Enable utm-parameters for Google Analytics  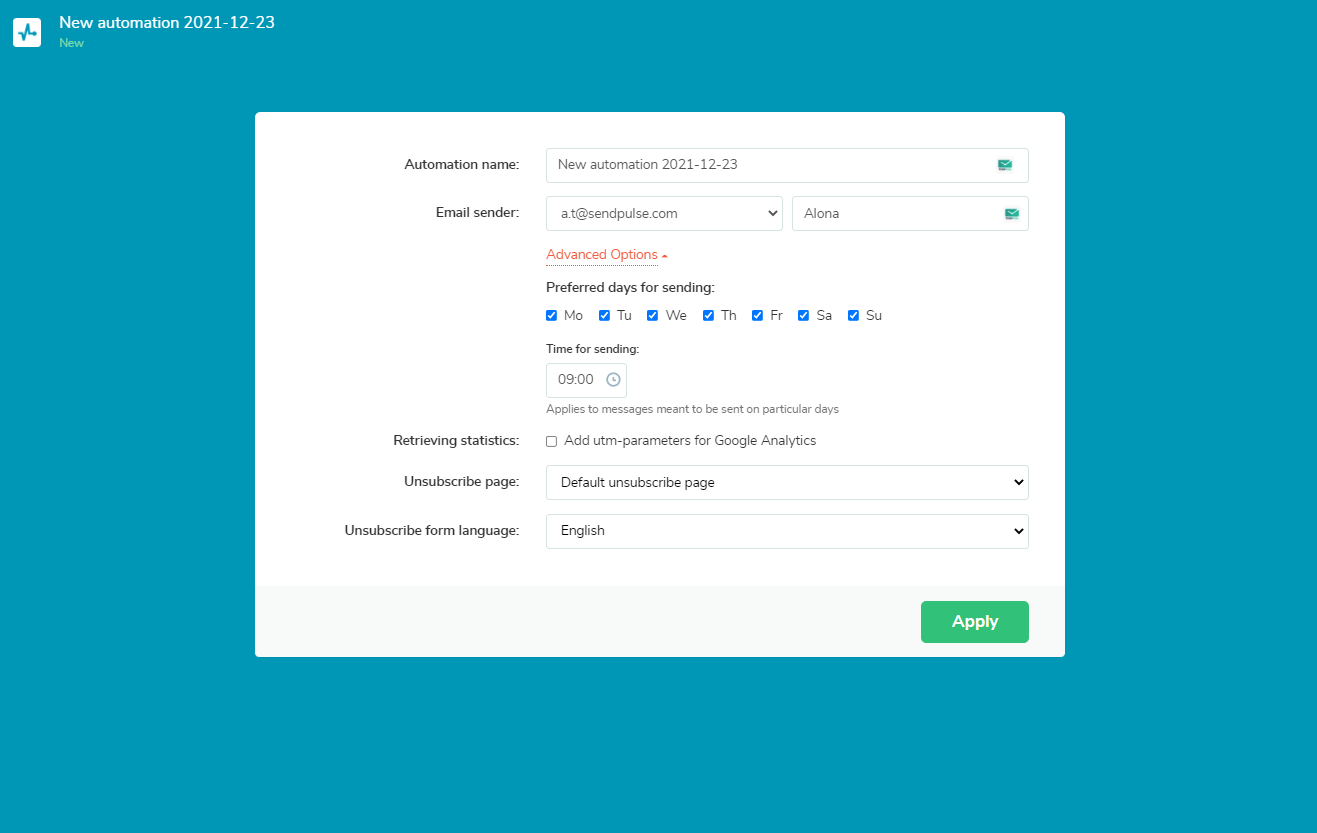(551, 441)
